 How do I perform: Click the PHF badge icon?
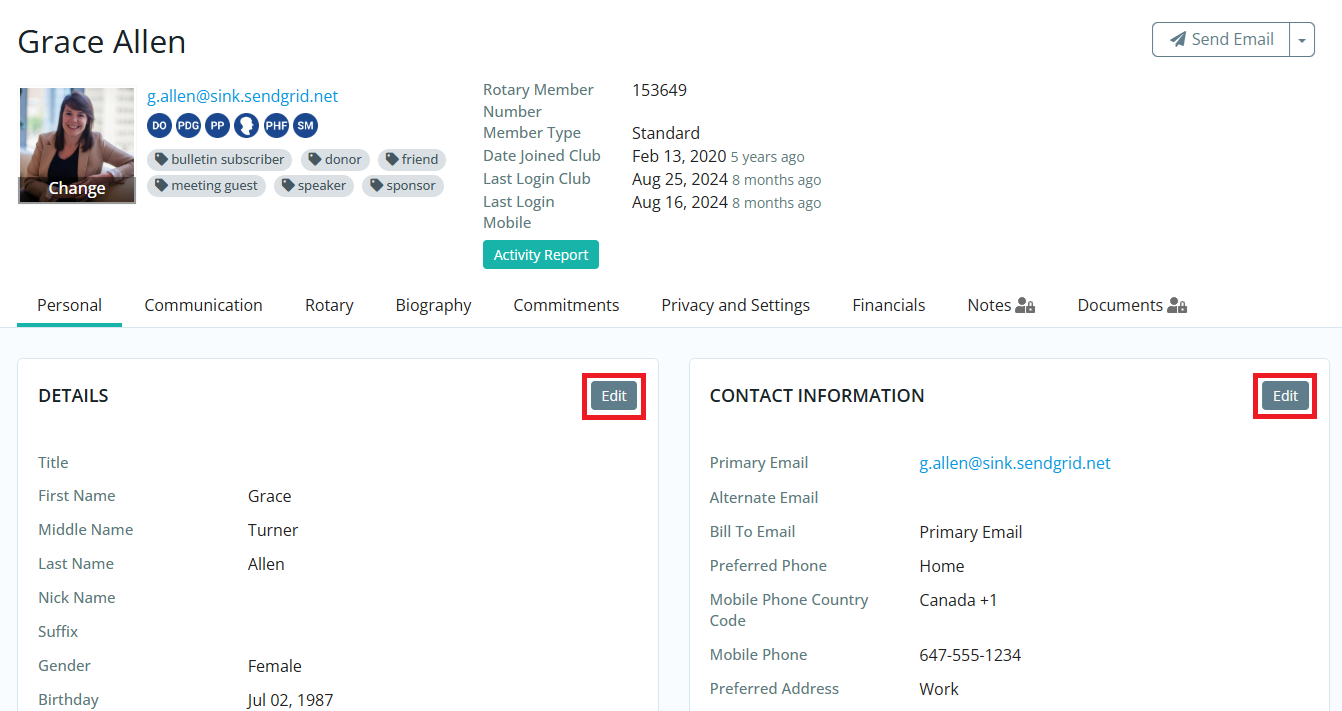click(x=276, y=126)
